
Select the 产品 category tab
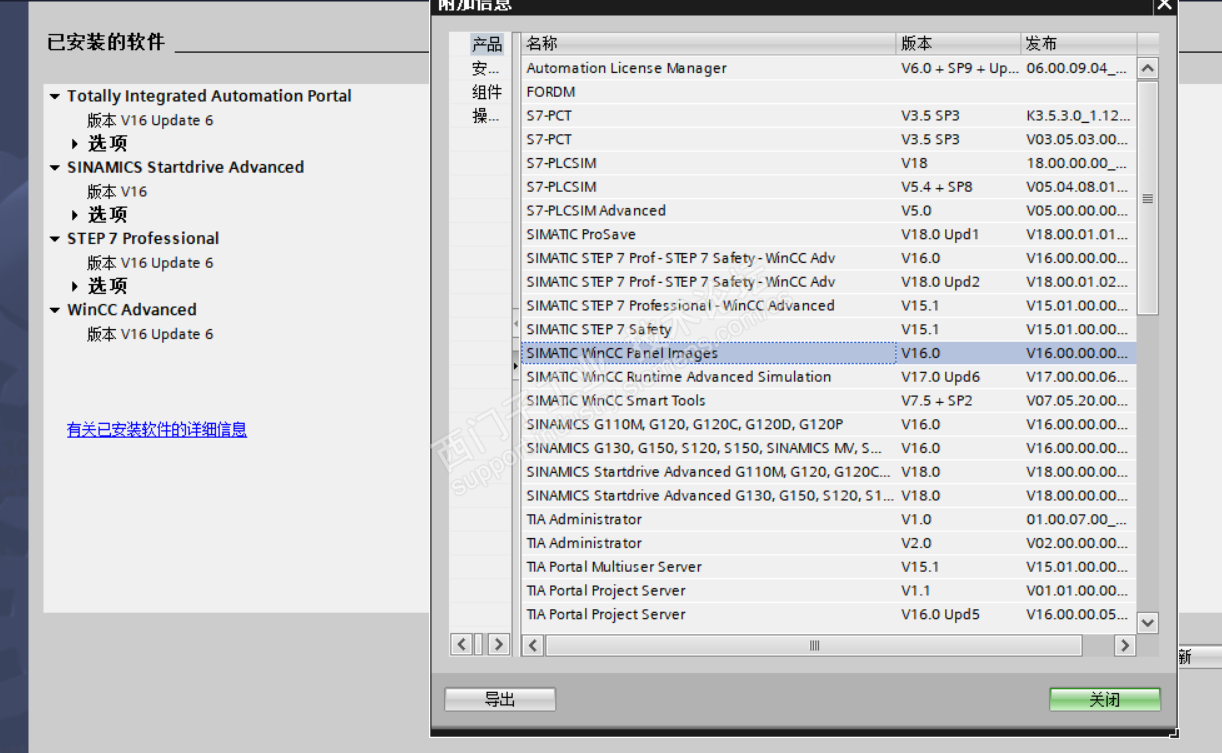click(487, 44)
